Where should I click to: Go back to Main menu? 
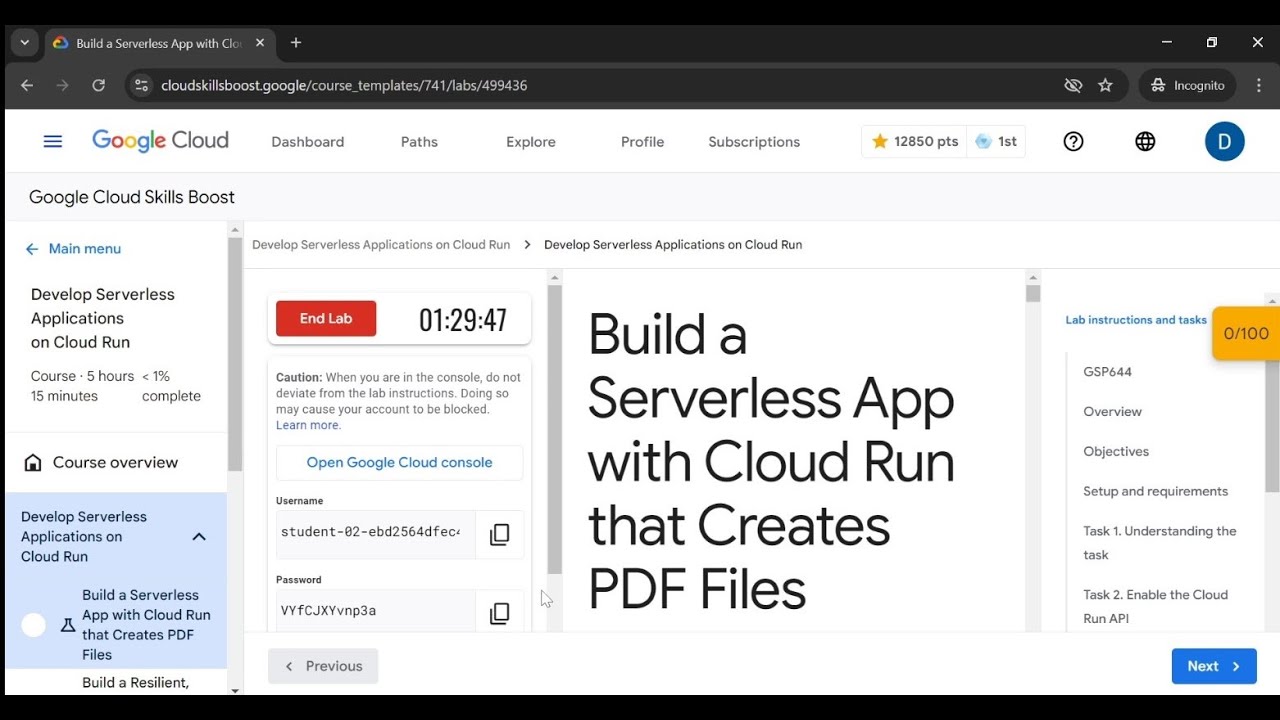(73, 249)
